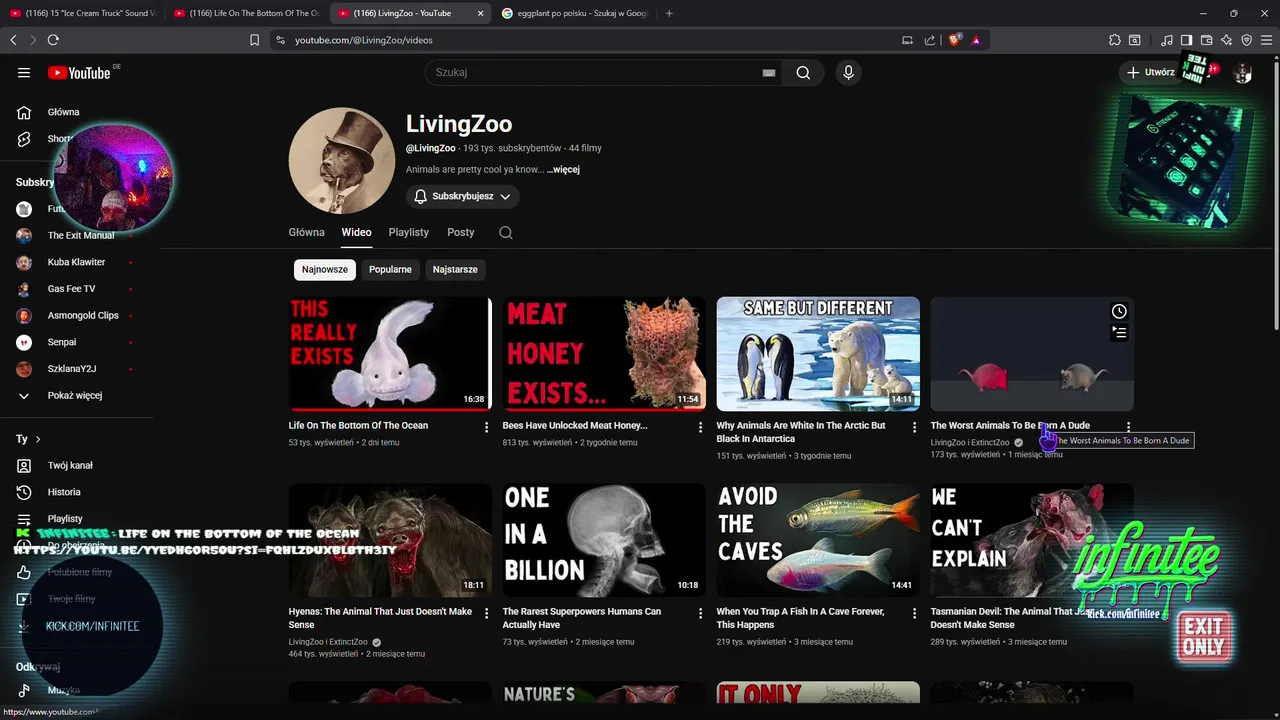Image resolution: width=1280 pixels, height=720 pixels.
Task: Bookmark this page with the bookmark icon
Action: (x=254, y=40)
